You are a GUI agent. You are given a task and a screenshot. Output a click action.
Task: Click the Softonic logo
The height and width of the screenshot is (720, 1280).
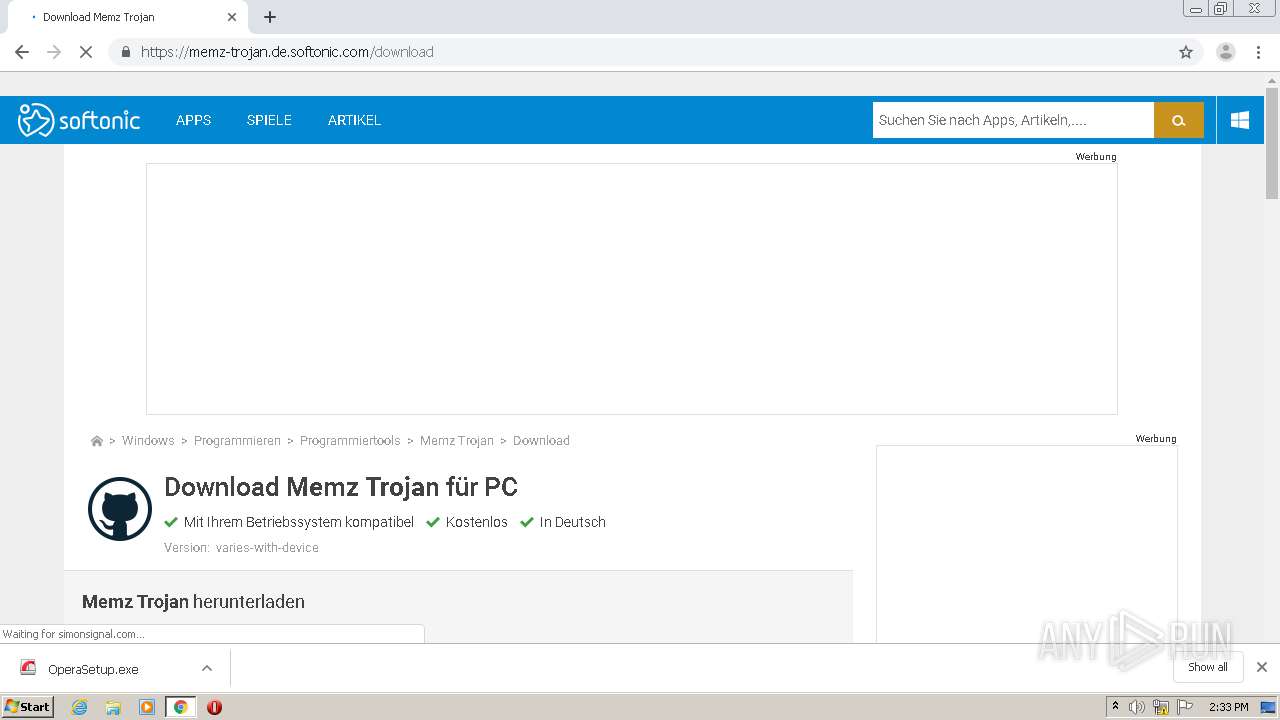pos(79,120)
